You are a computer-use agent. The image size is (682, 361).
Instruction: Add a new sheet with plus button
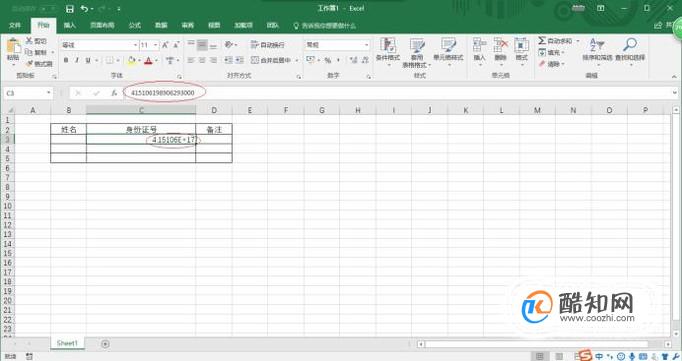[105, 344]
